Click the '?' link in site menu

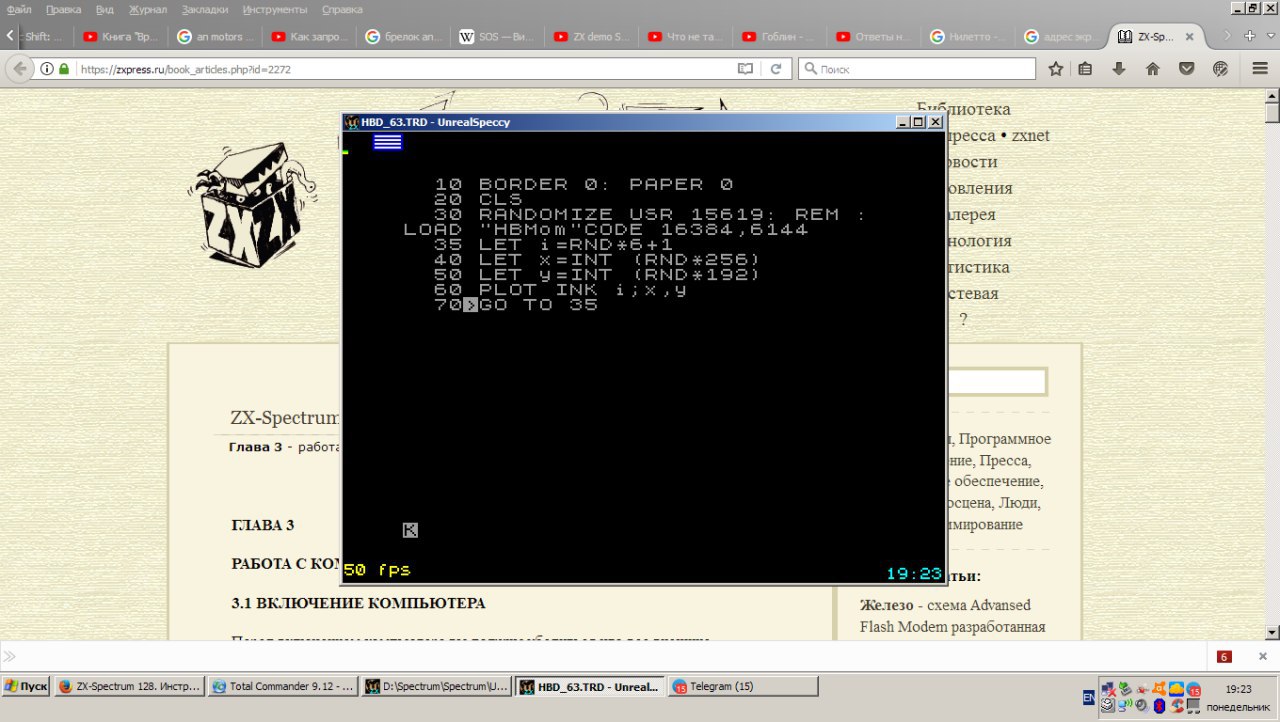(x=963, y=319)
